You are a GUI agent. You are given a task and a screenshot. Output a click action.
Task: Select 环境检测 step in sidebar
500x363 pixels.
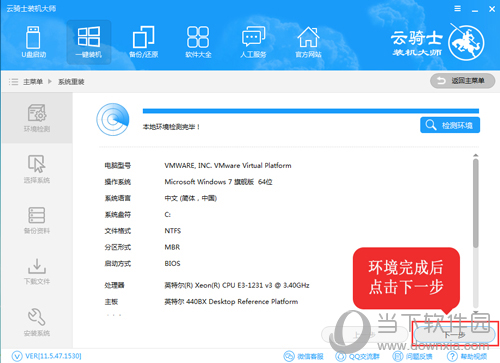click(x=37, y=118)
